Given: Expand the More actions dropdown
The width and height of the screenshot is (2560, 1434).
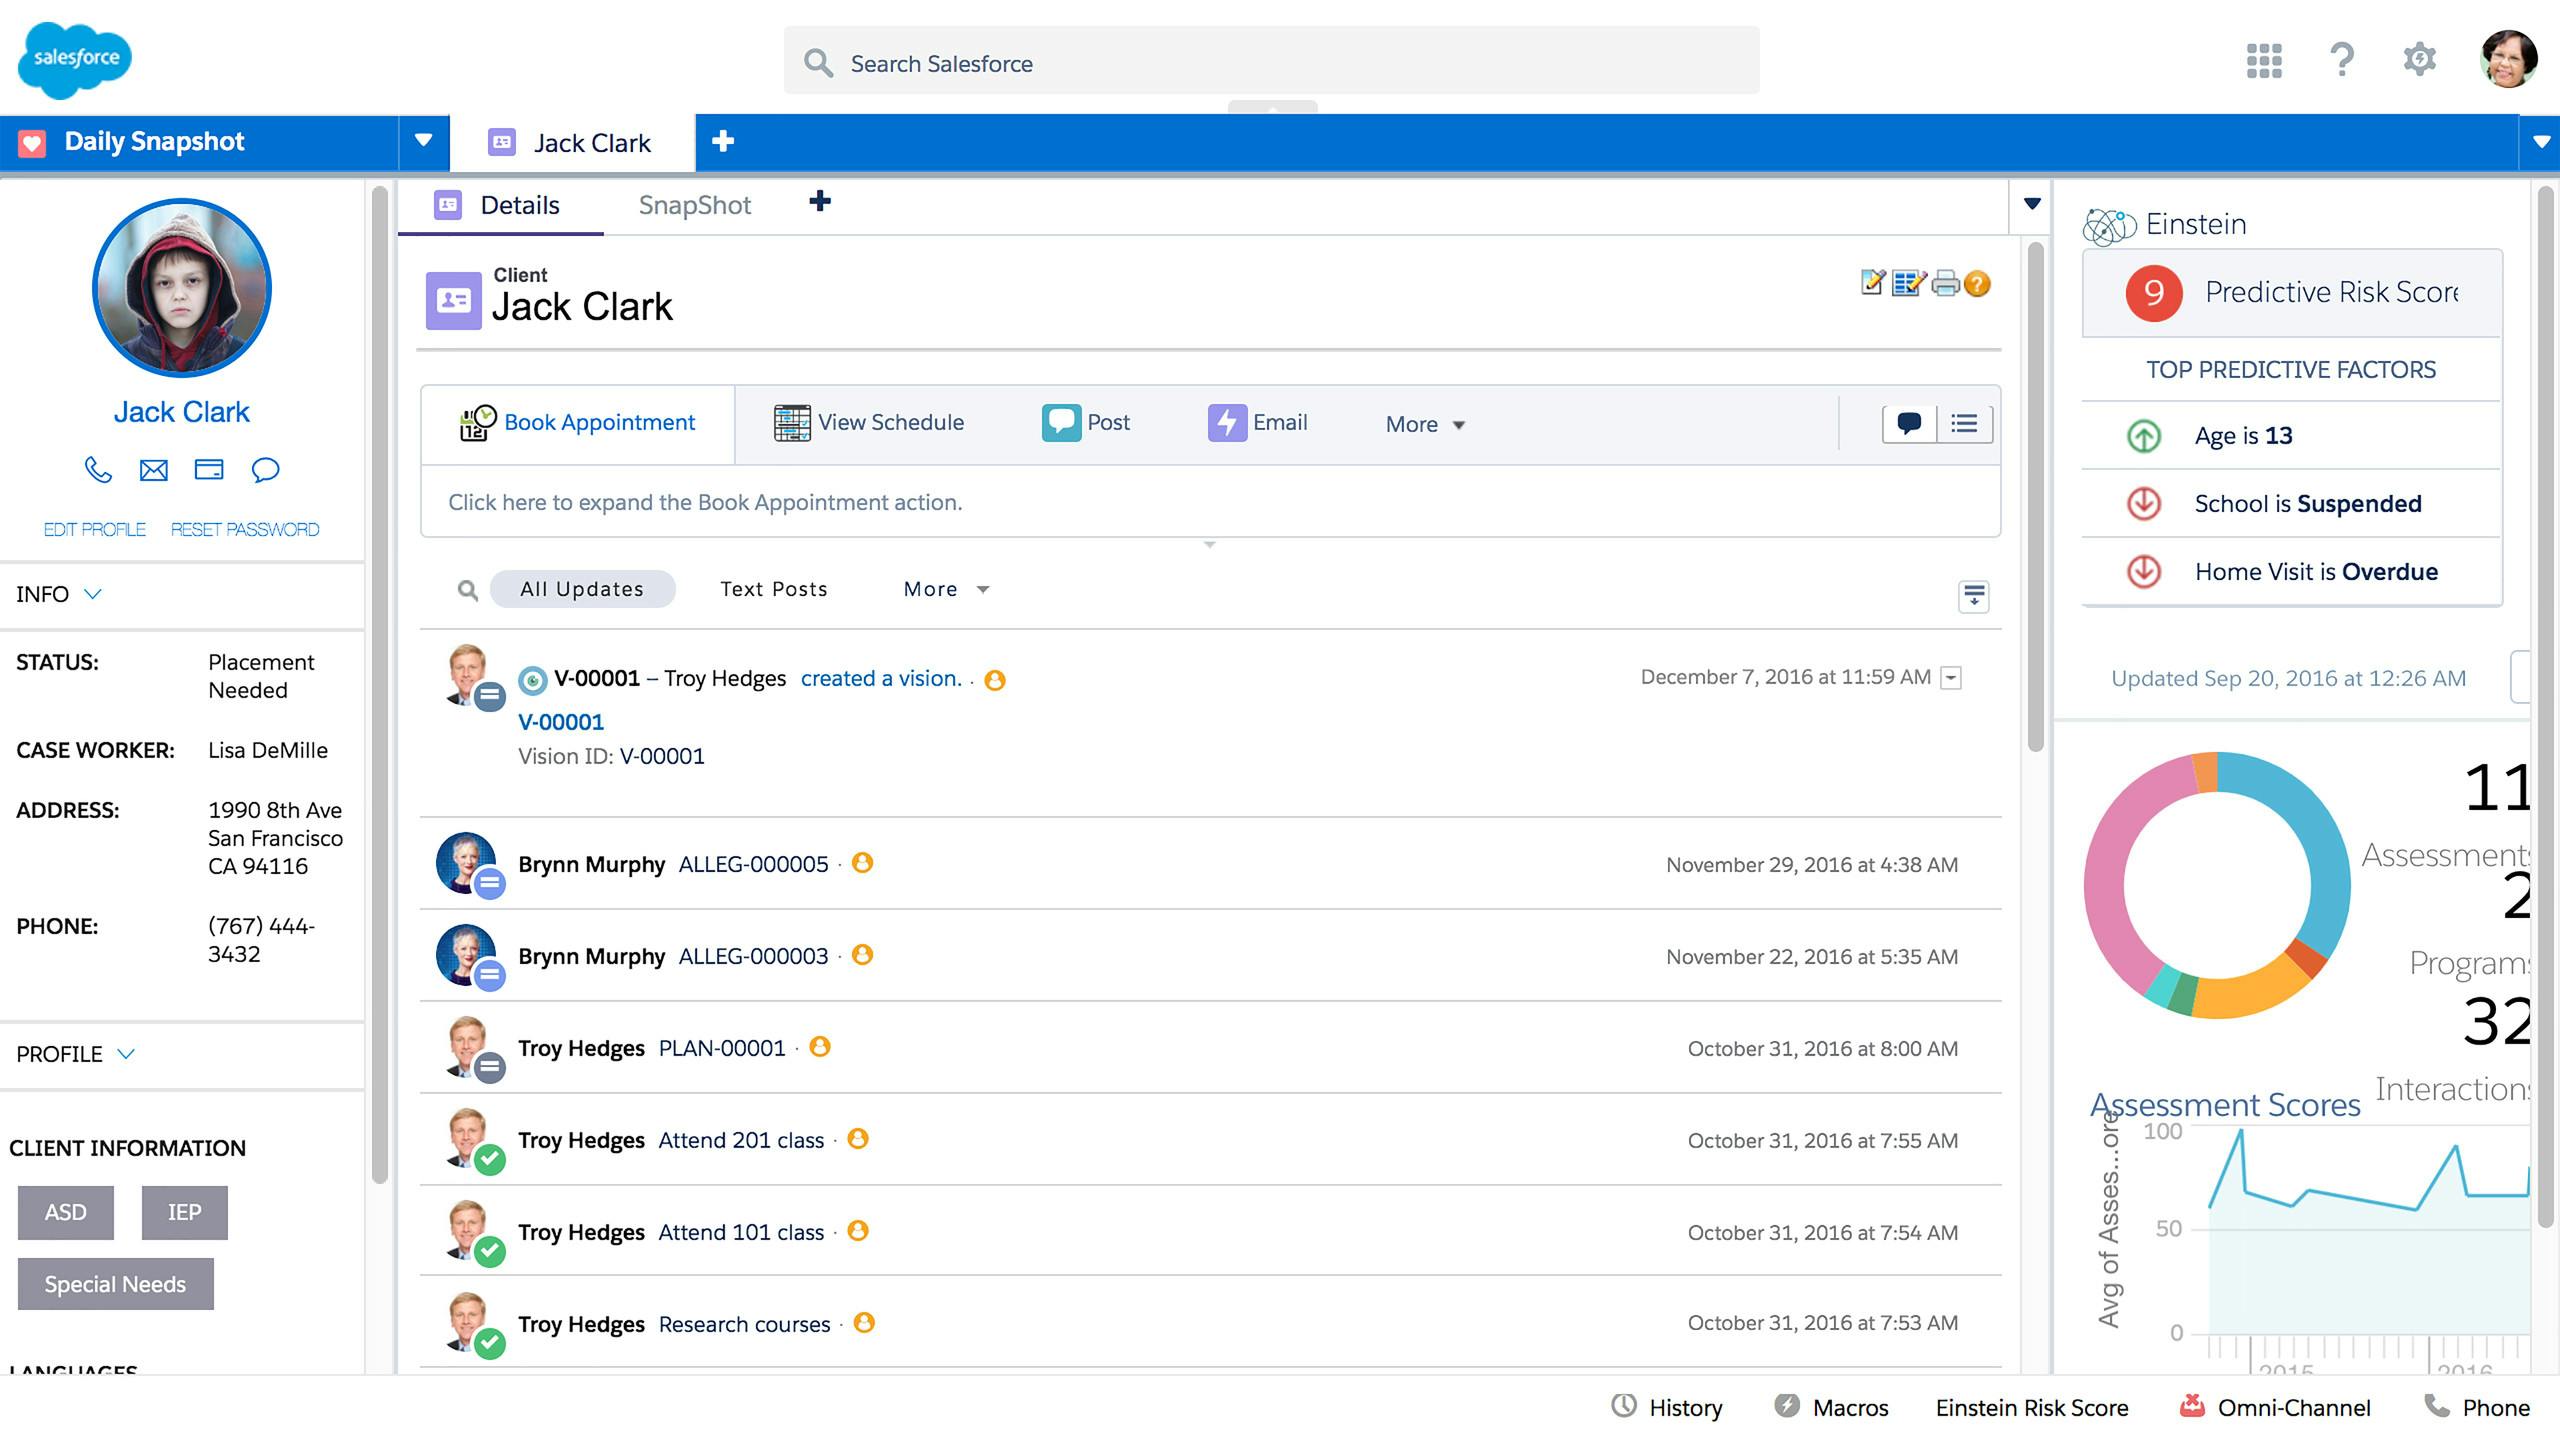Looking at the screenshot, I should pos(1425,424).
